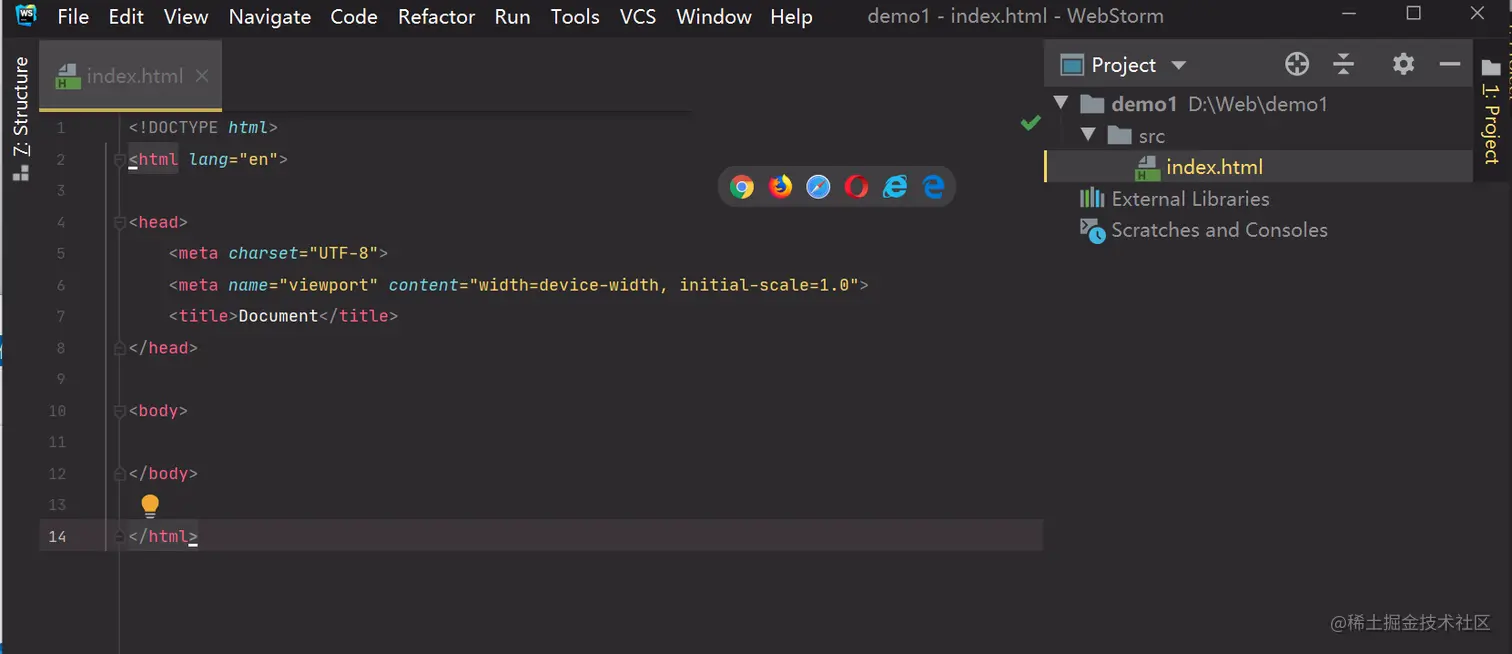Click the External Libraries icon

(1091, 198)
